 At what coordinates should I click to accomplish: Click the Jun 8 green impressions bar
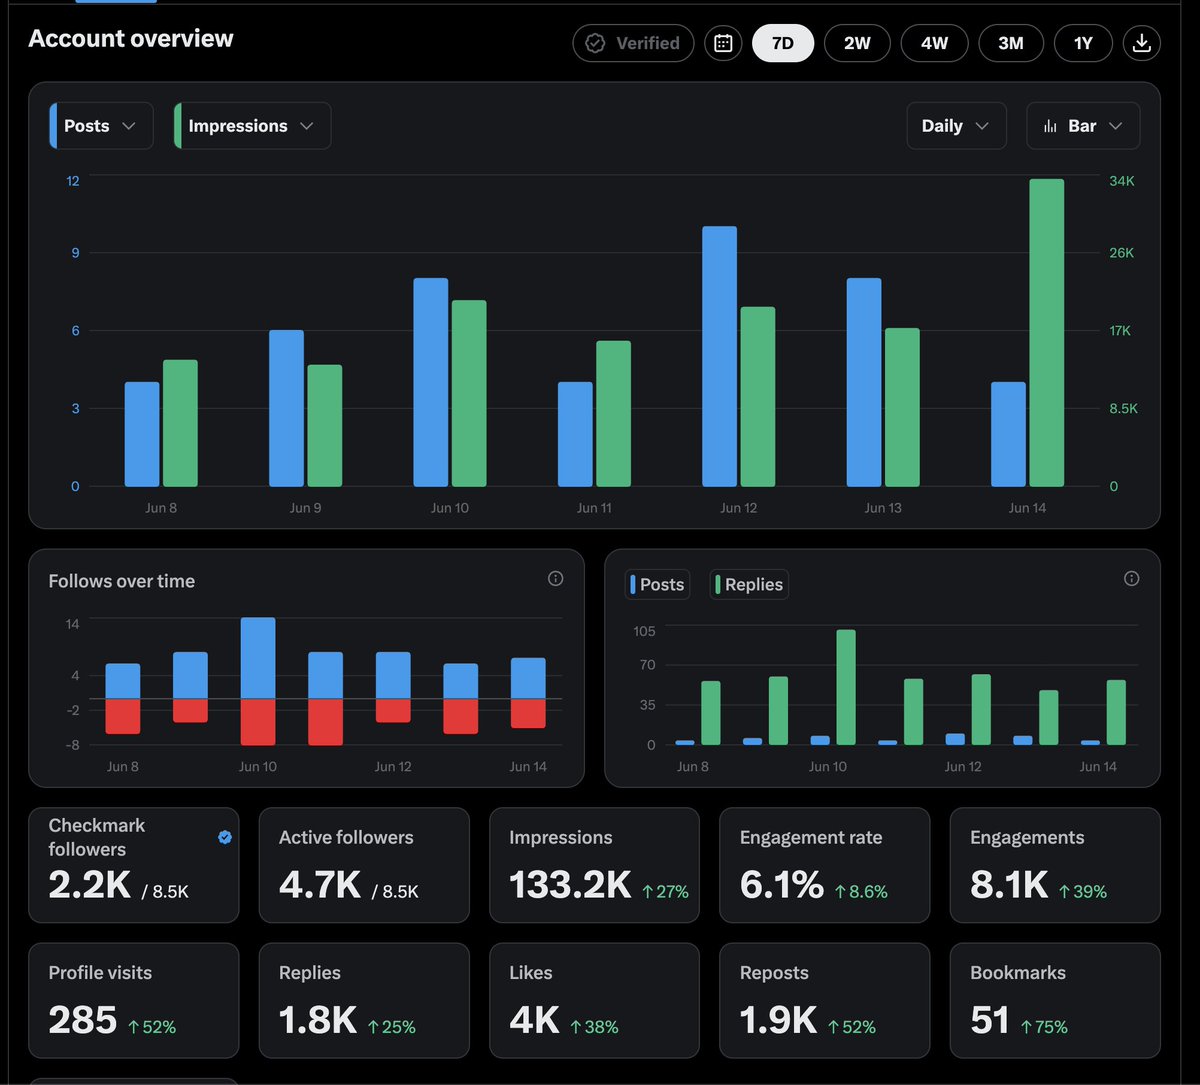click(x=181, y=423)
